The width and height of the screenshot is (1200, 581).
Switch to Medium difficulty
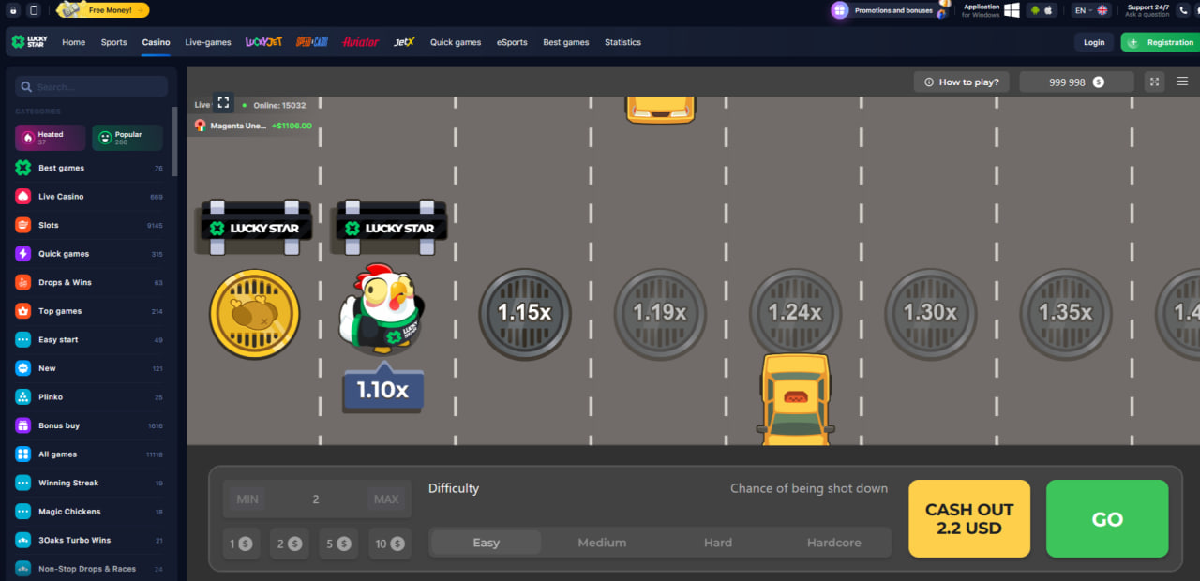click(x=601, y=542)
